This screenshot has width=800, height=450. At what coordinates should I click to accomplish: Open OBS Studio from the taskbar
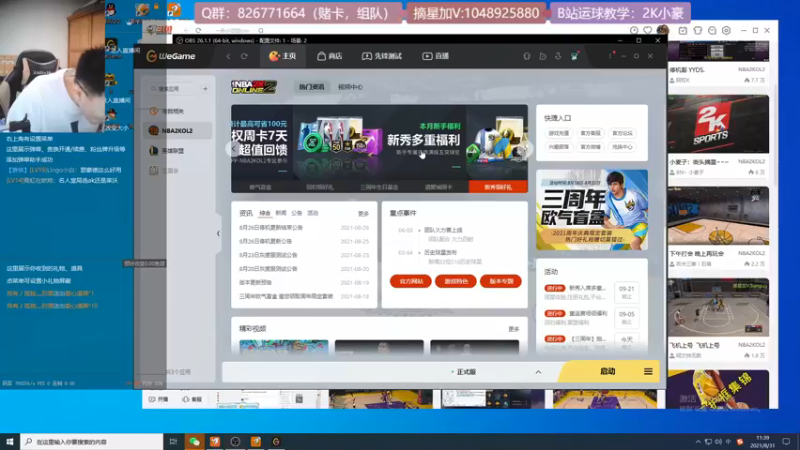235,441
